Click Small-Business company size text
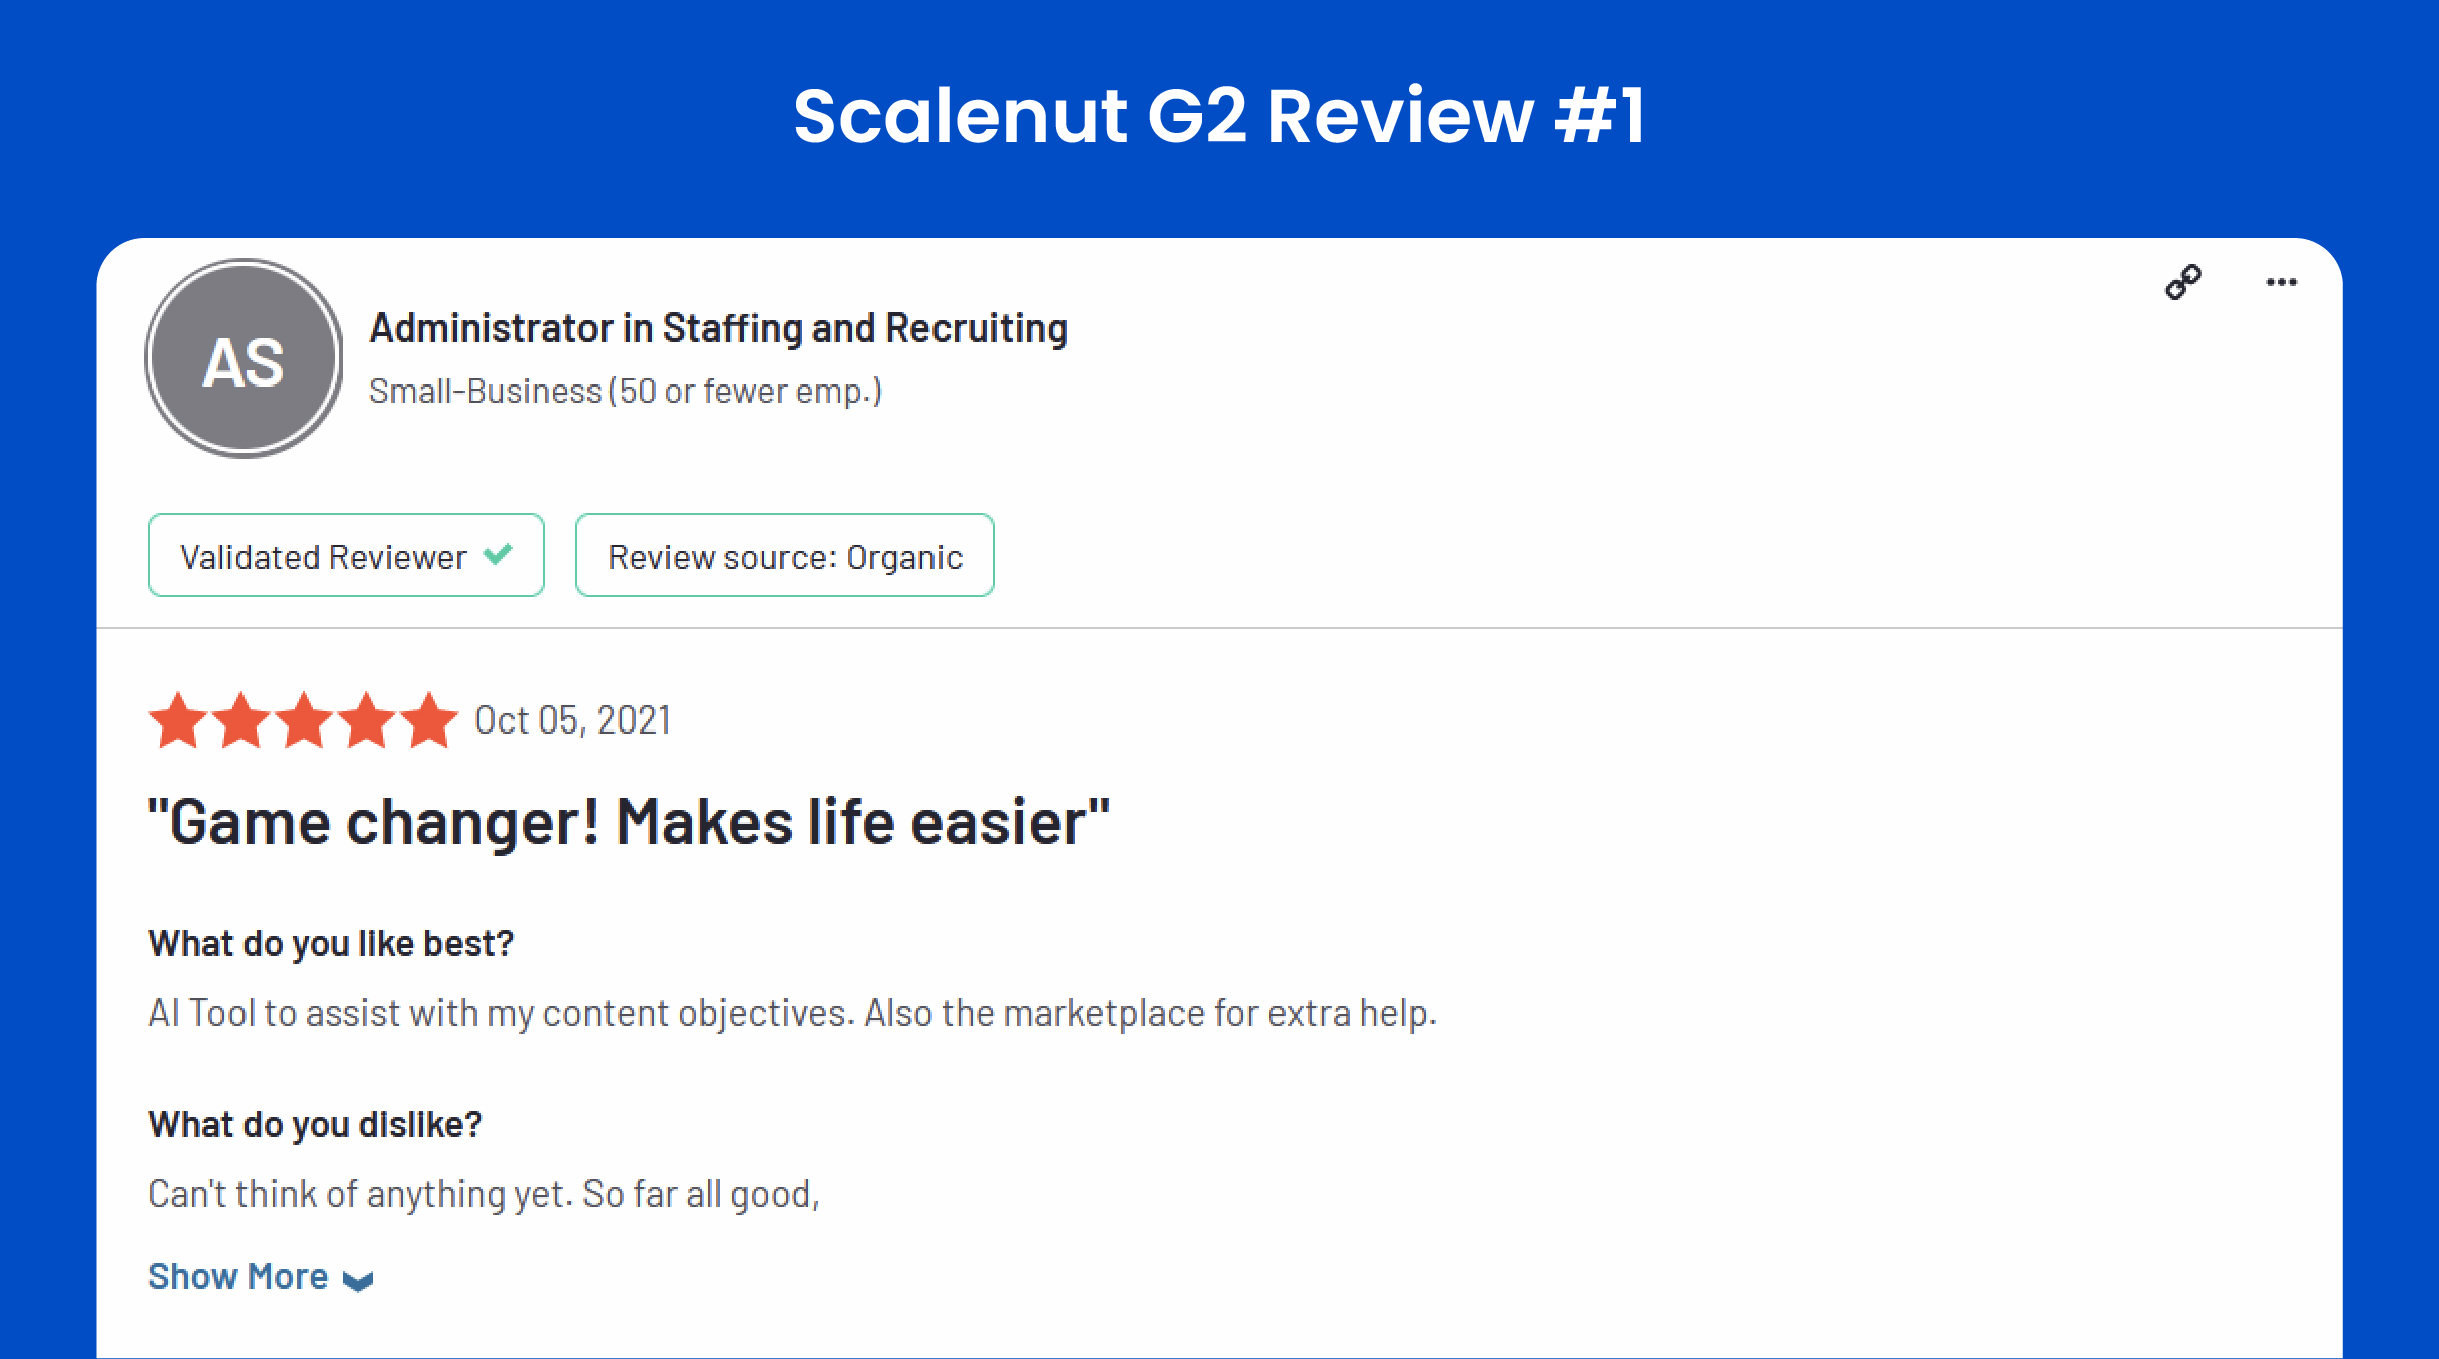 pos(625,391)
